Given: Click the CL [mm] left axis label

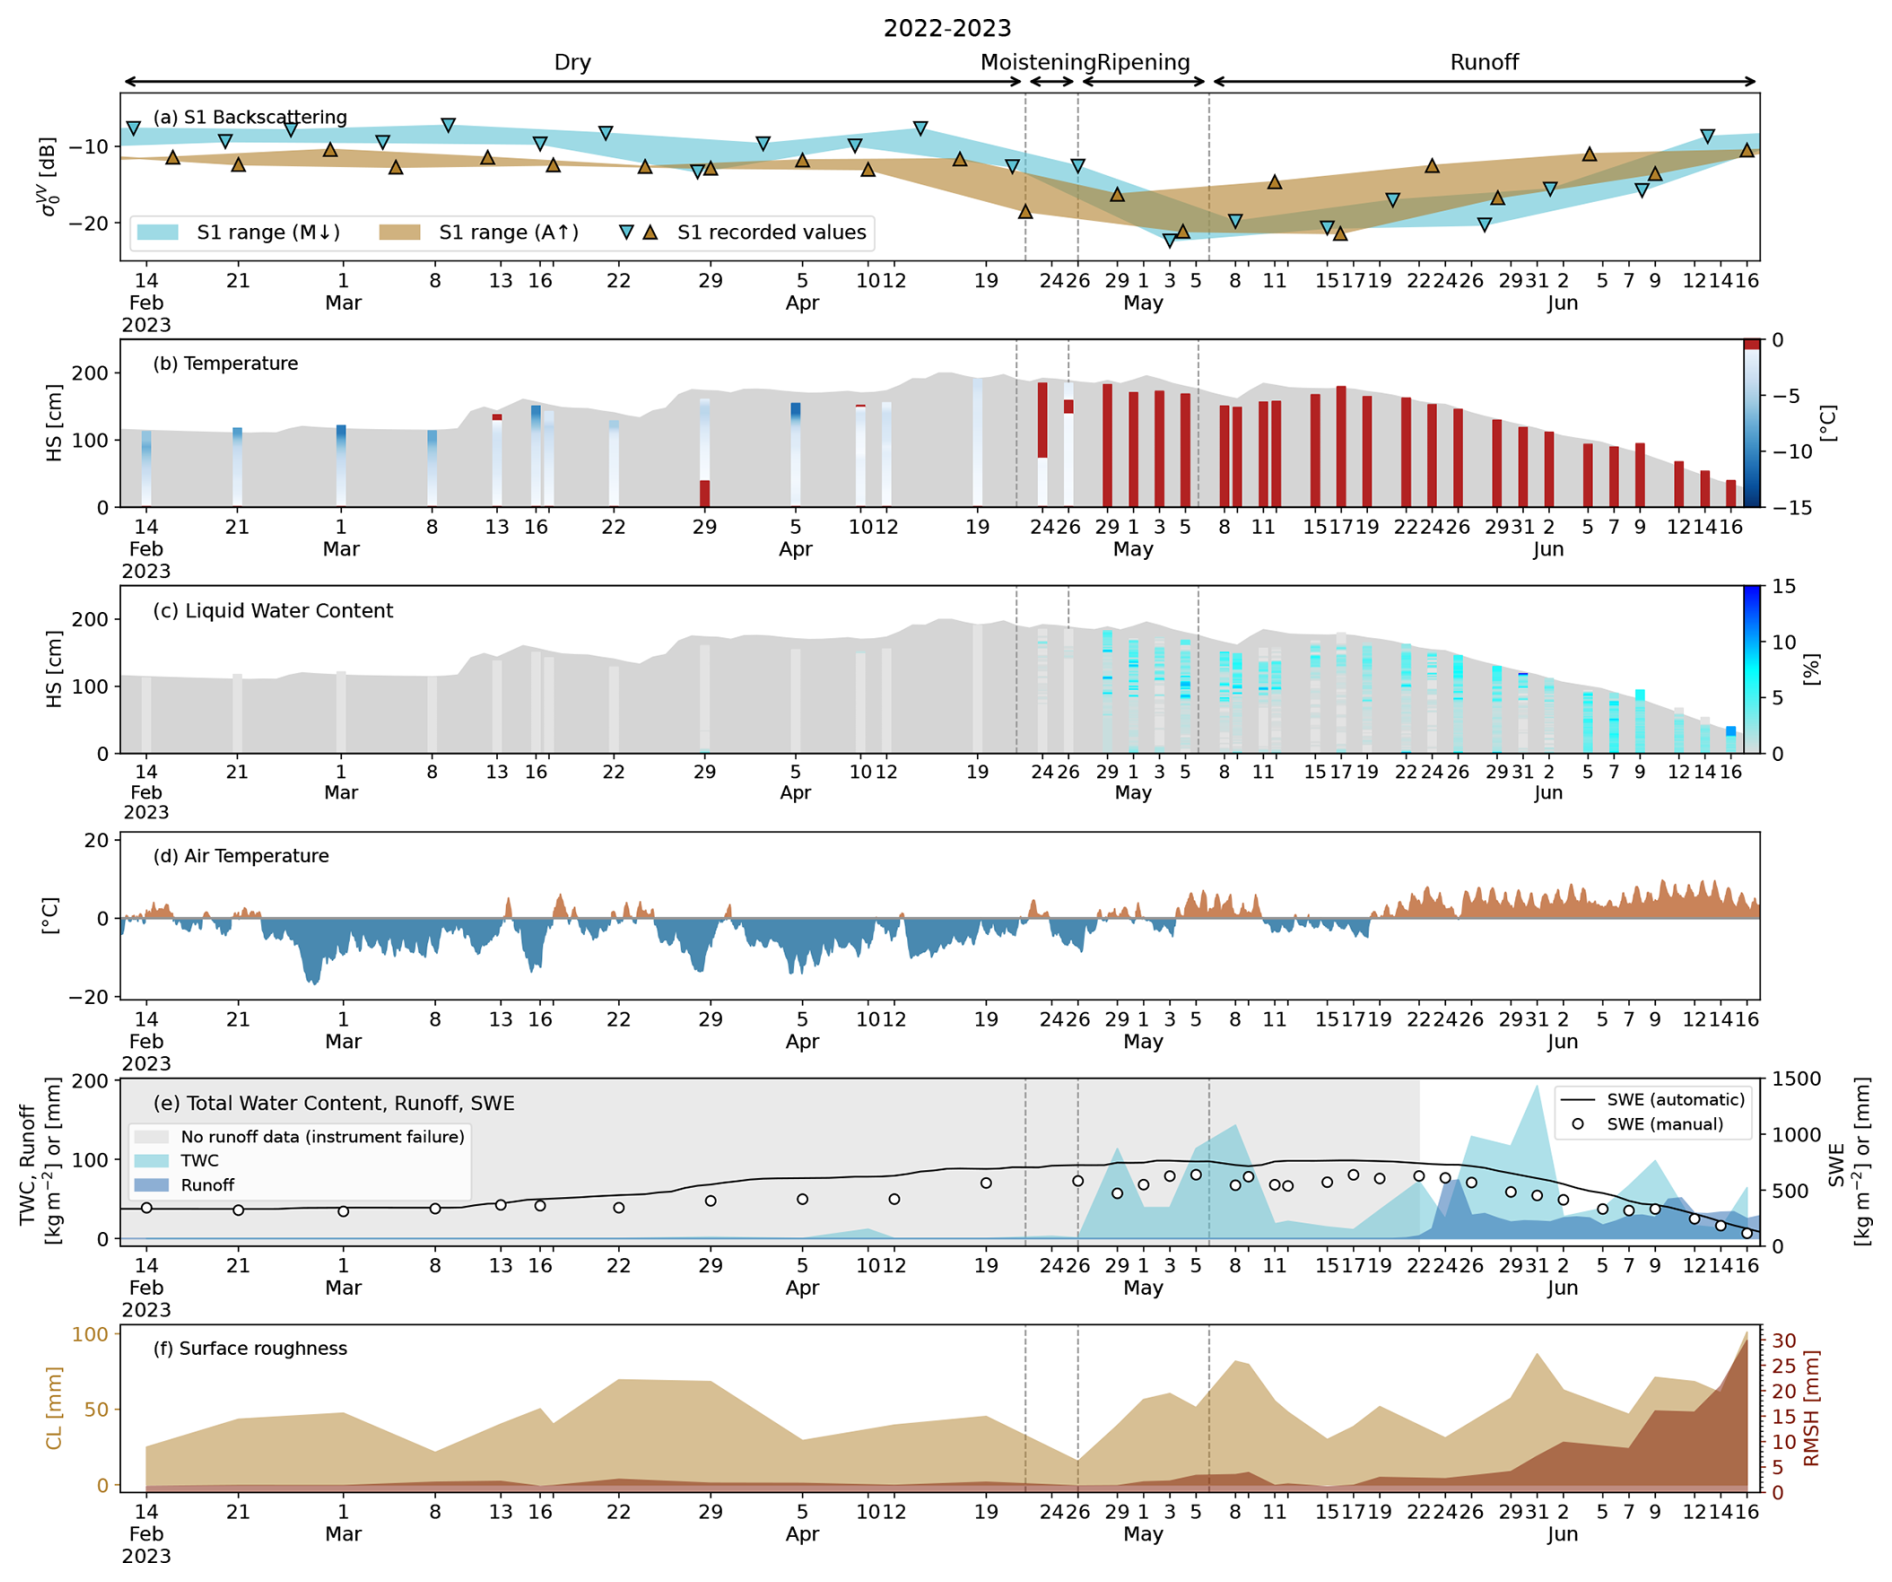Looking at the screenshot, I should click(x=53, y=1408).
